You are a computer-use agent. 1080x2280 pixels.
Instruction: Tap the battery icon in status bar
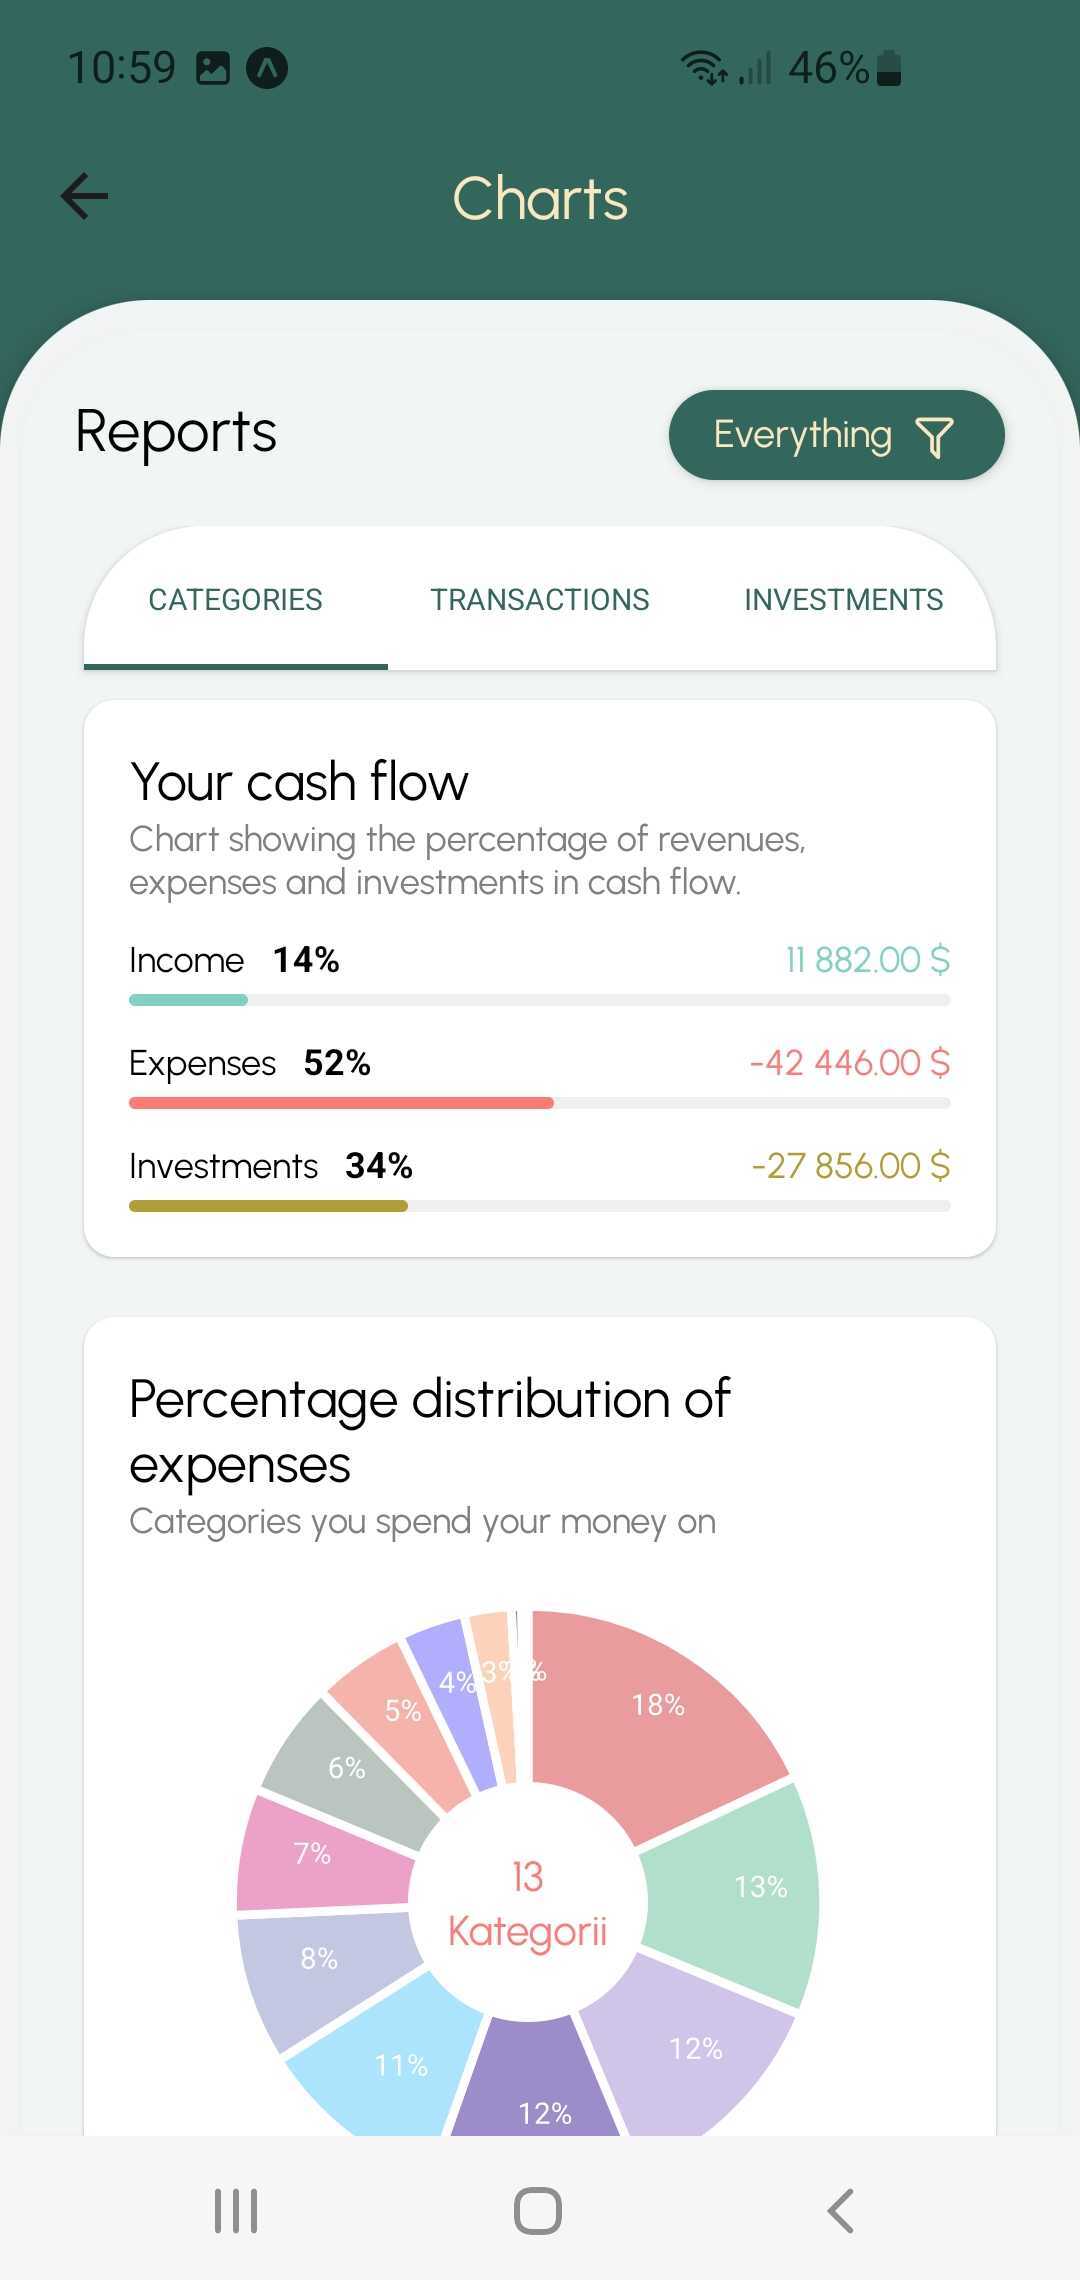[x=889, y=68]
